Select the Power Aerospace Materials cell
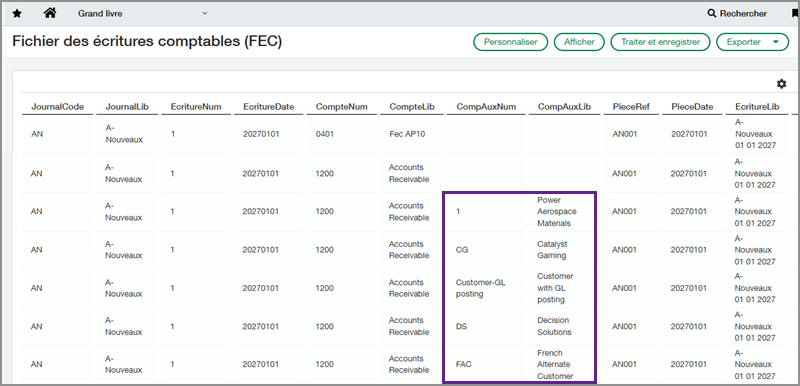Viewport: 800px width, 386px height. click(557, 212)
